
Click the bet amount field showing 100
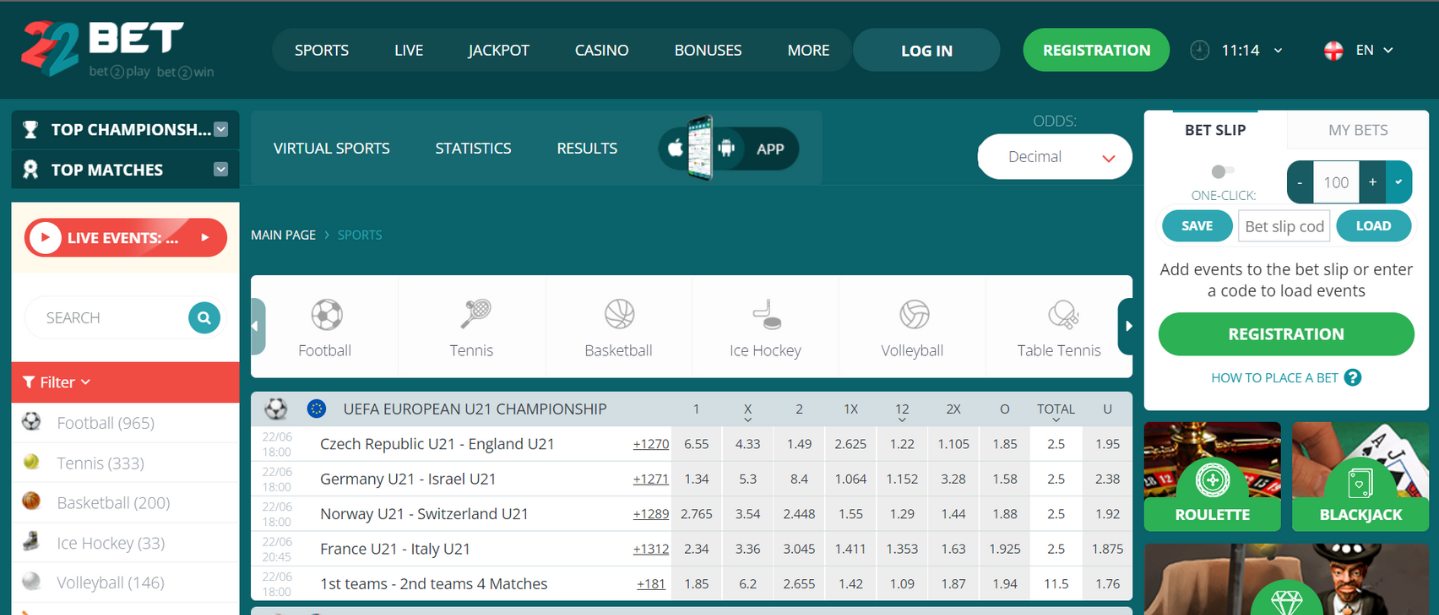1336,182
